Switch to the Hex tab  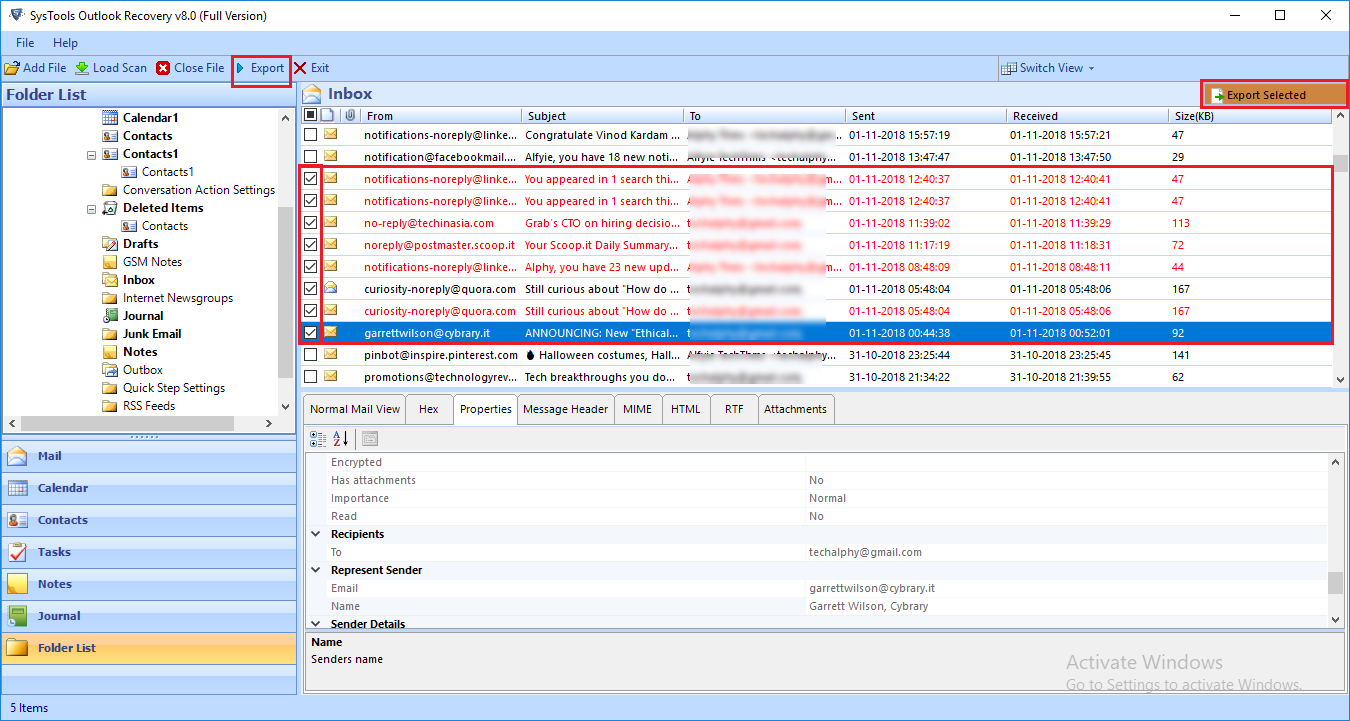[429, 409]
